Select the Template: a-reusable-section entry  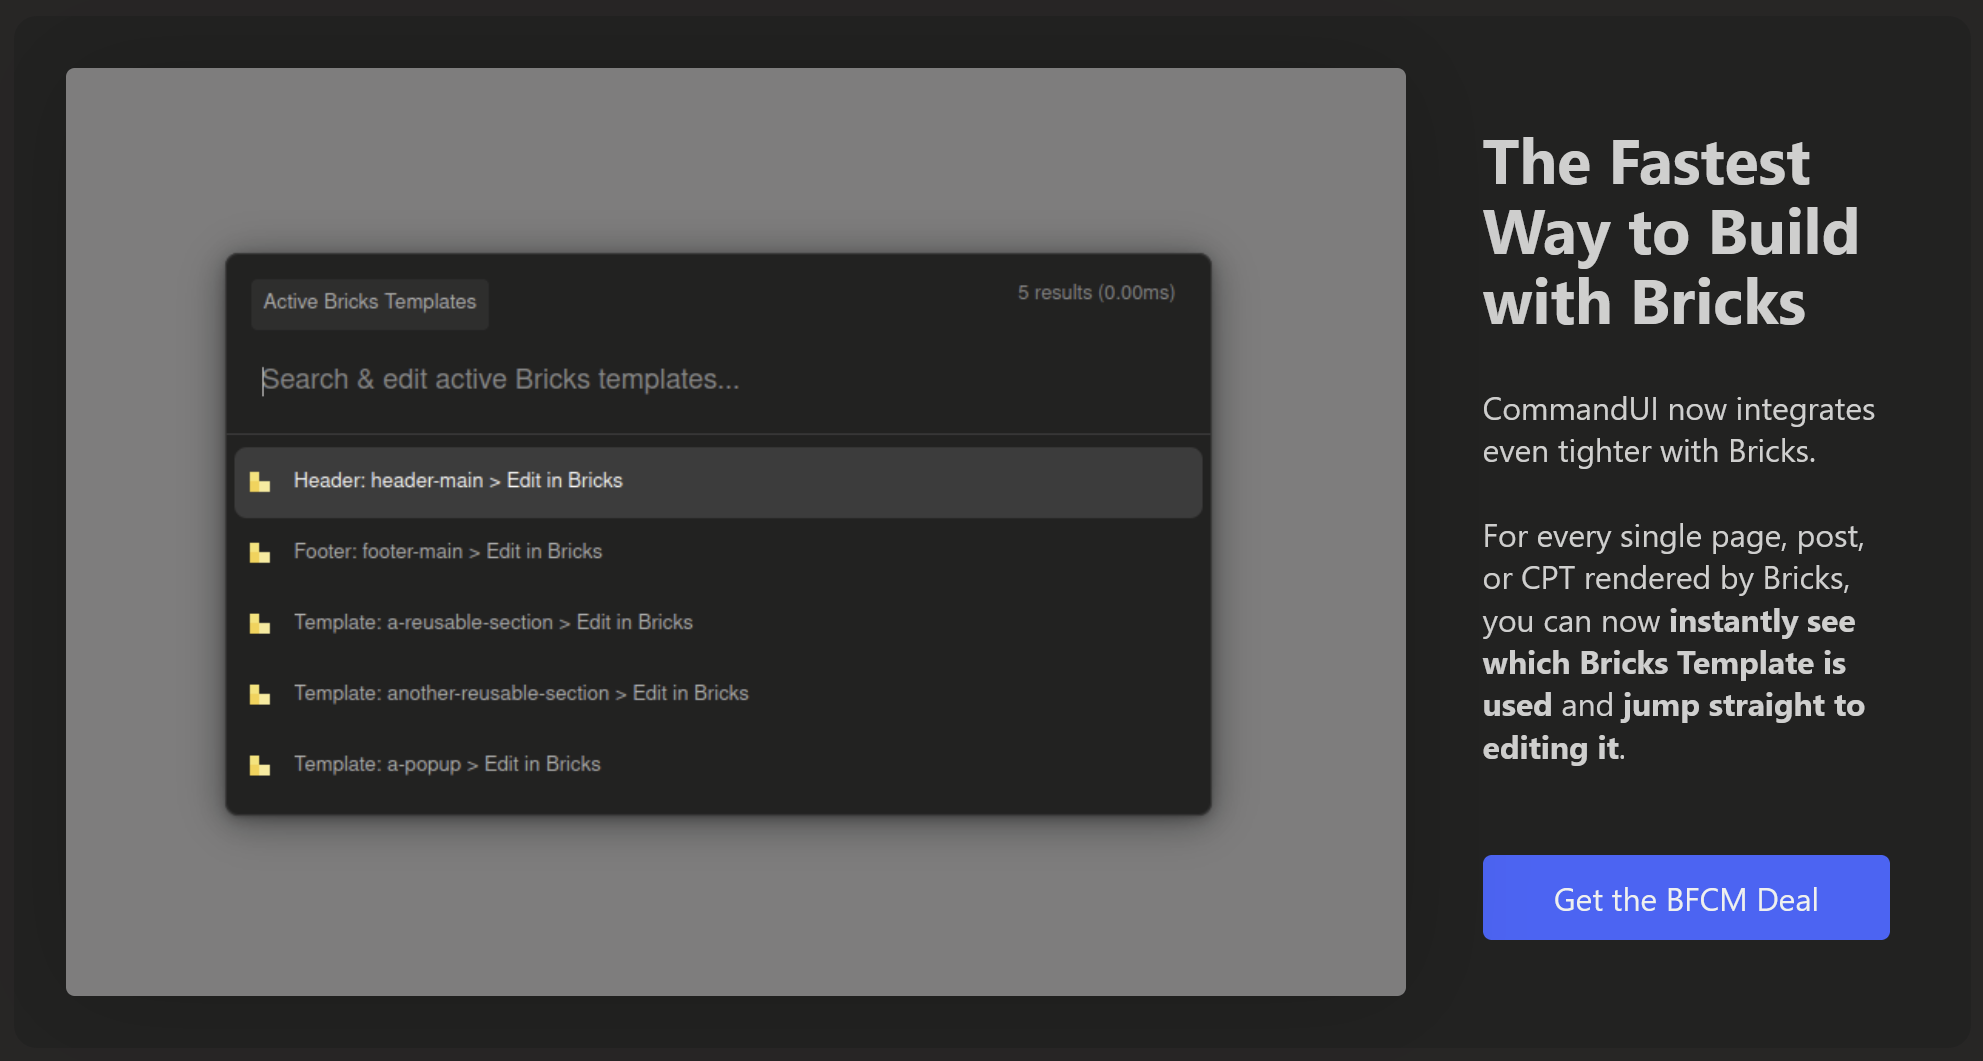pyautogui.click(x=492, y=622)
